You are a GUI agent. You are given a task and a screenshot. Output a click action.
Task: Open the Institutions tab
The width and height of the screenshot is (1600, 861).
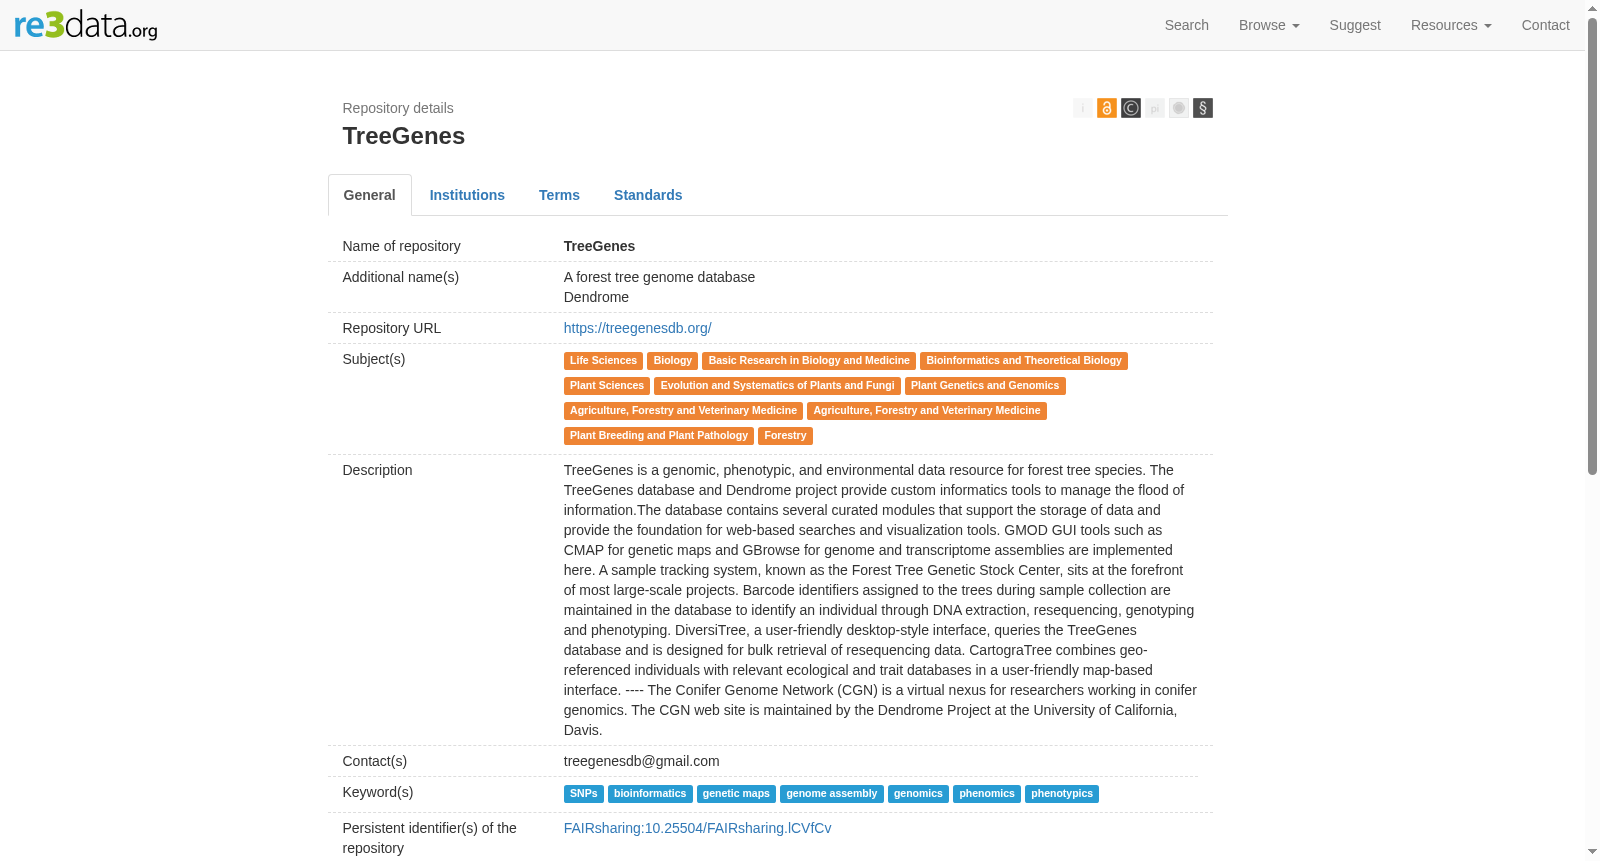[467, 195]
